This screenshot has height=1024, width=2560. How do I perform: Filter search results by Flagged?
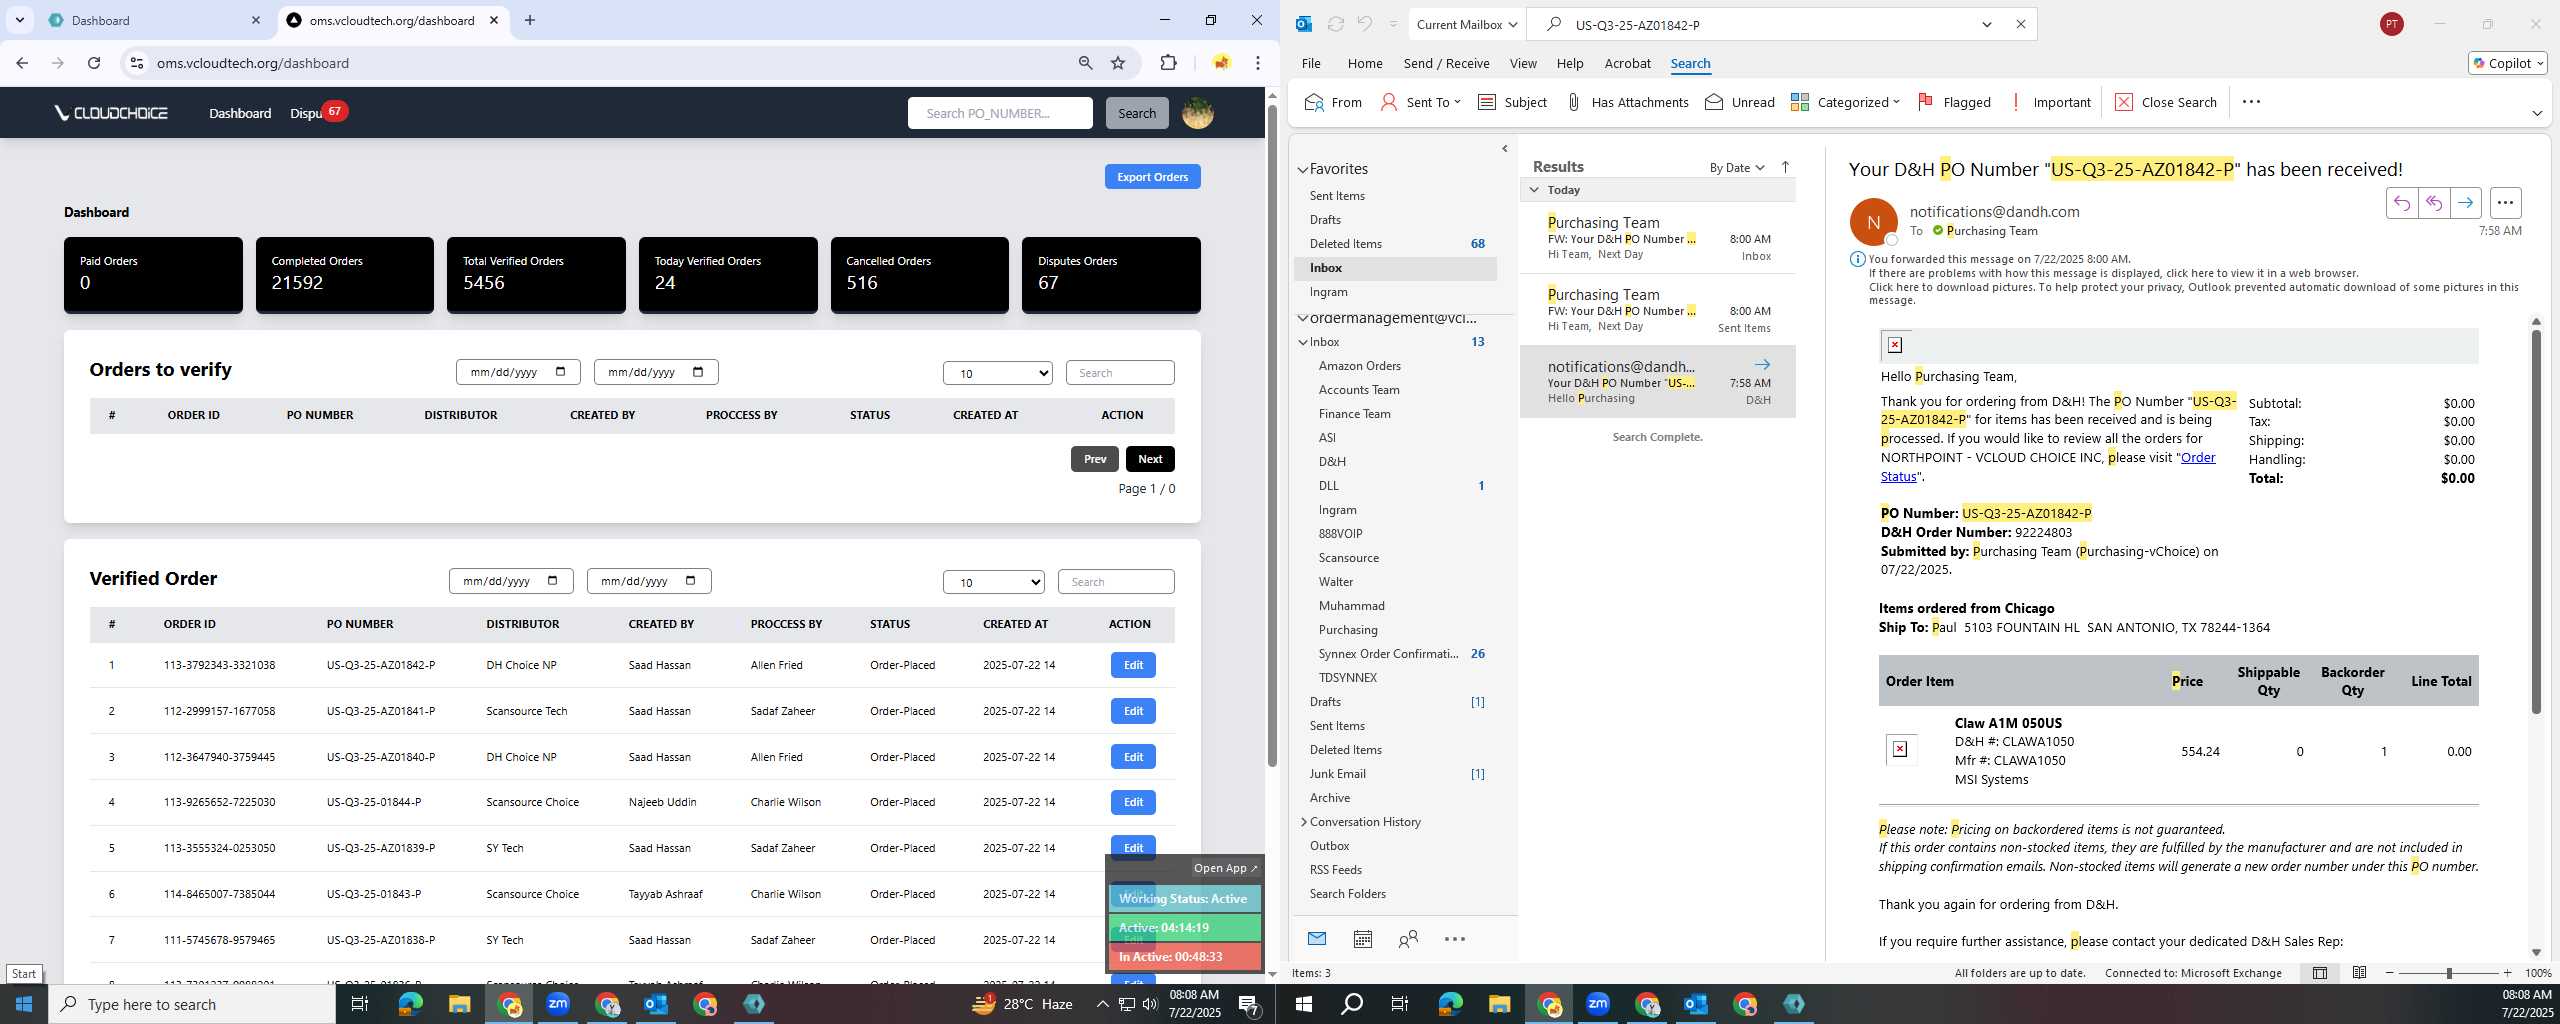click(x=1953, y=102)
